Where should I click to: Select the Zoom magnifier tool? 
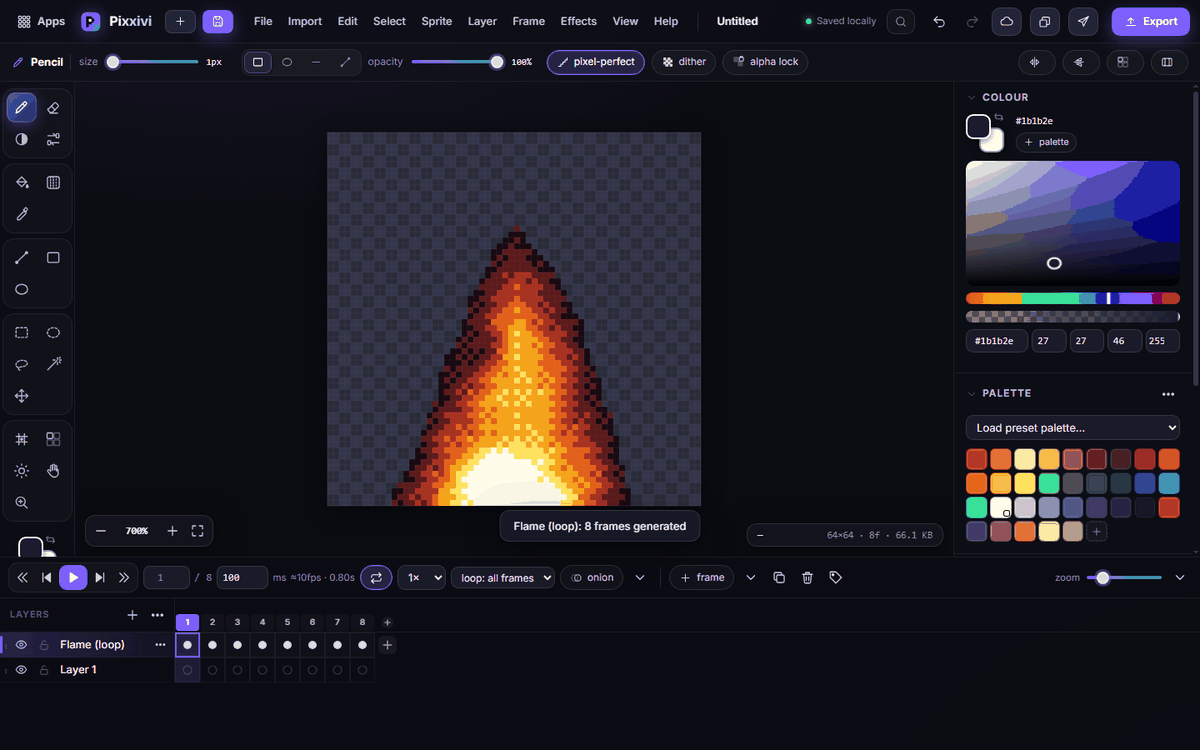(22, 502)
